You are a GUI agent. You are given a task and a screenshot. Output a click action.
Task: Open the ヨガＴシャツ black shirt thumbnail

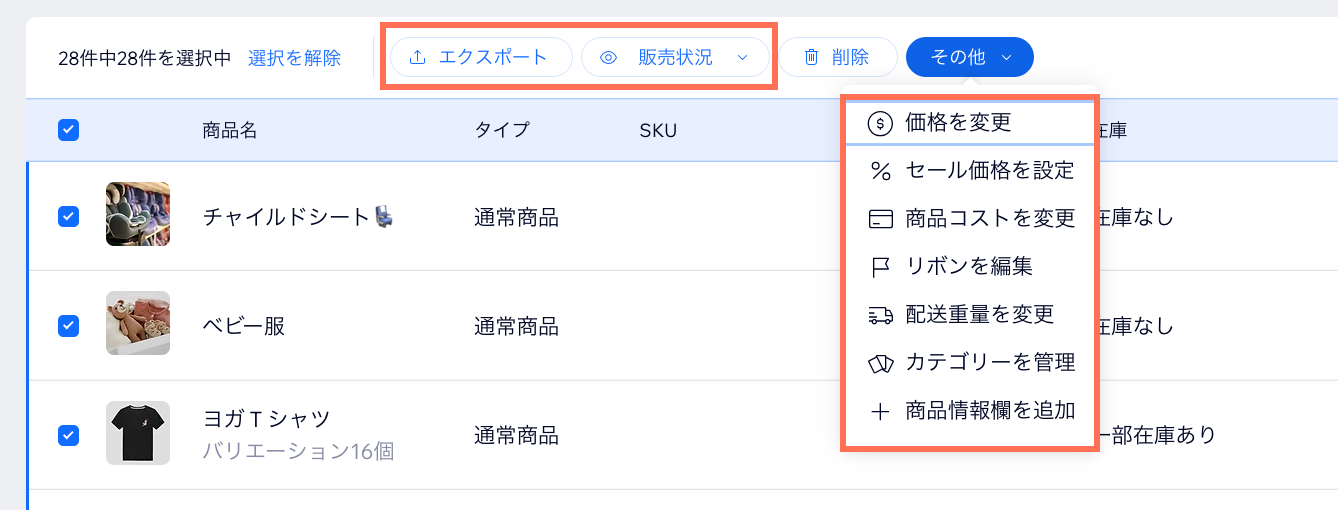coord(138,433)
